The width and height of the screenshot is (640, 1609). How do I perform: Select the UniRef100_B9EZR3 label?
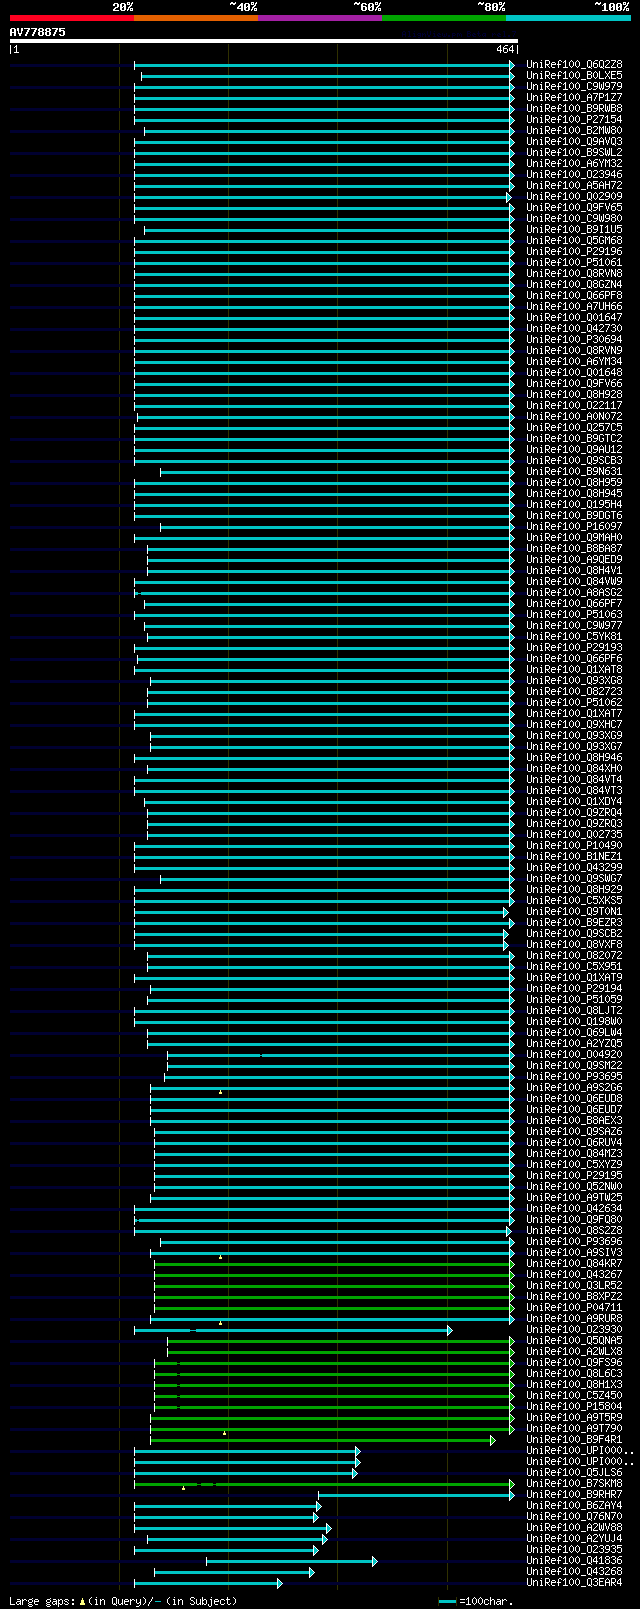point(574,922)
